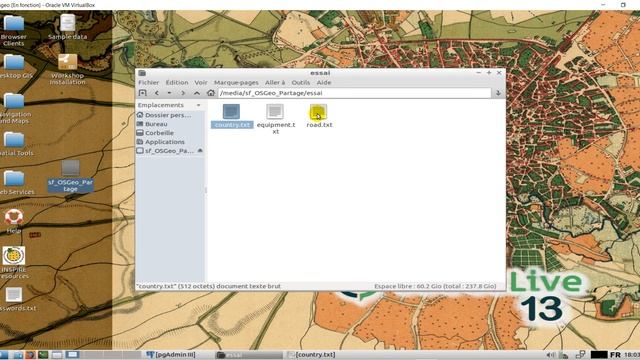This screenshot has height=360, width=640.
Task: Open Browser Clients desktop folder
Action: pyautogui.click(x=14, y=31)
